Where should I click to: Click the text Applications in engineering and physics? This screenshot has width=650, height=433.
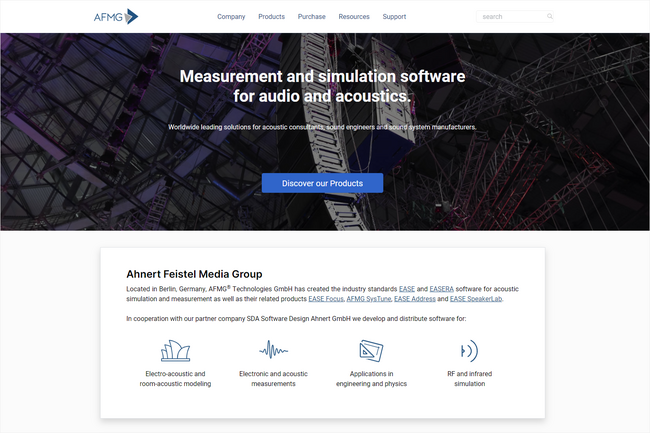[x=371, y=379]
